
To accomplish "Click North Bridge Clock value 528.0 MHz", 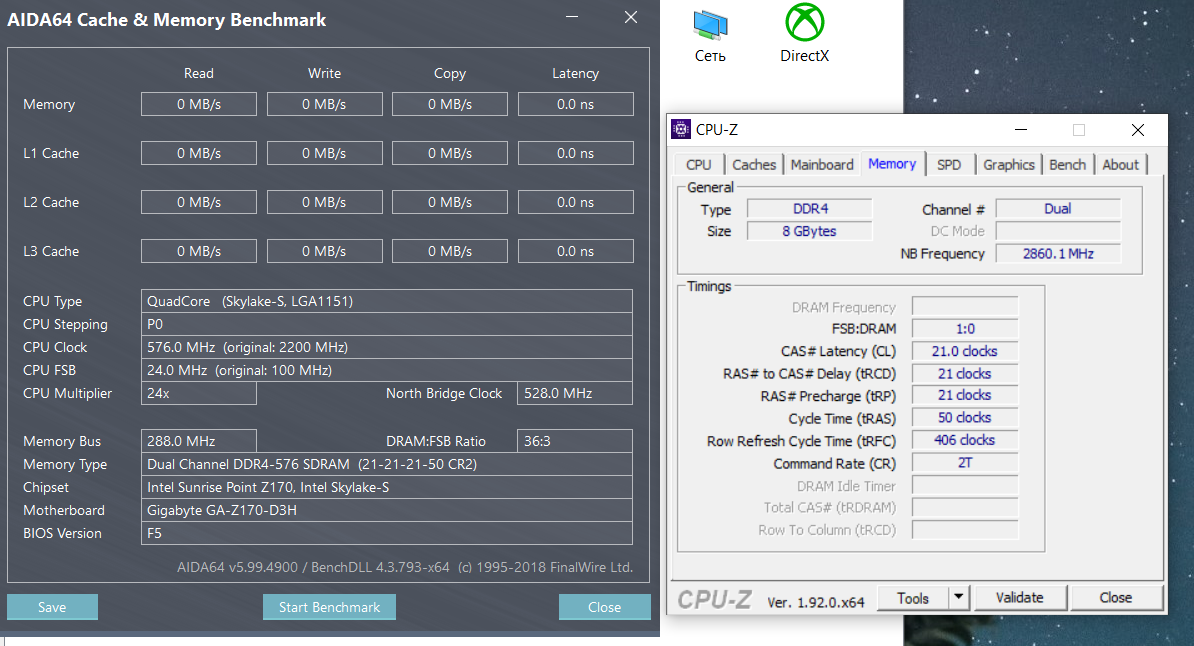I will click(x=575, y=393).
